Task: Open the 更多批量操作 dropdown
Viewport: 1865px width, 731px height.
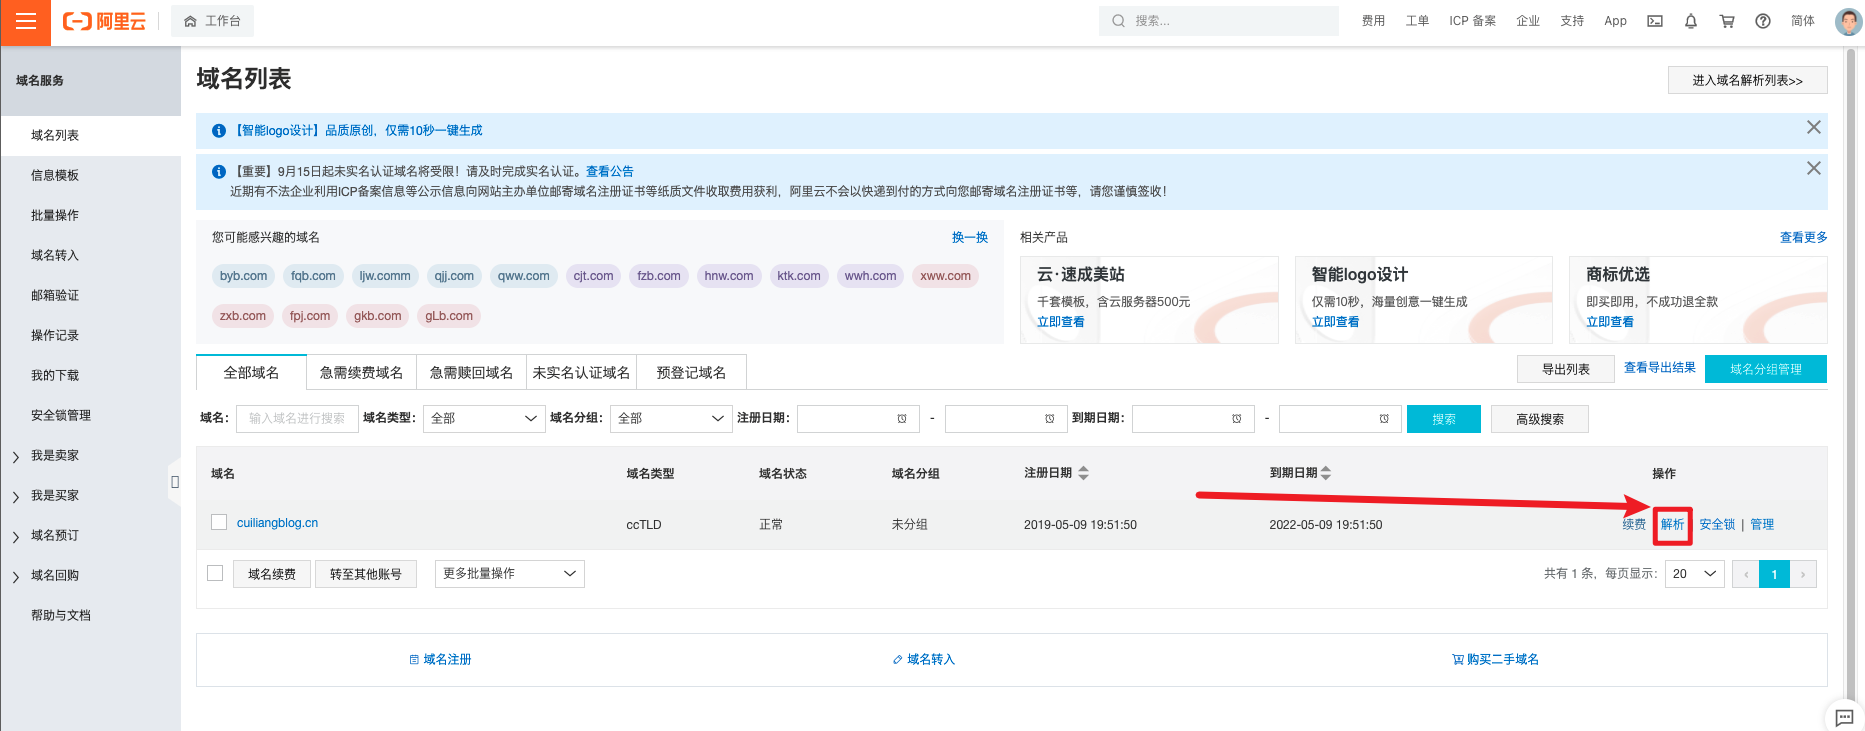Action: click(x=510, y=574)
